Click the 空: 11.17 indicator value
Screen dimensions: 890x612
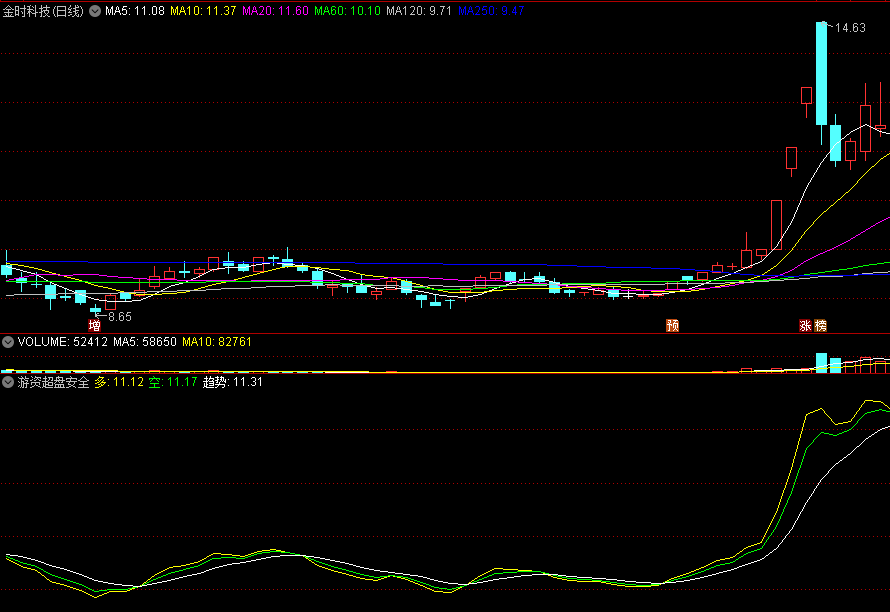[173, 382]
